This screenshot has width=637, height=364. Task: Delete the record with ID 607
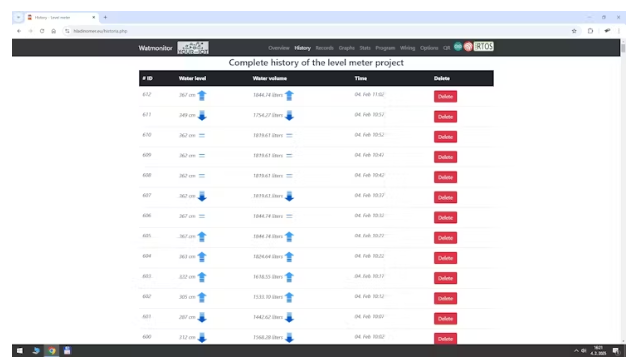tap(445, 197)
